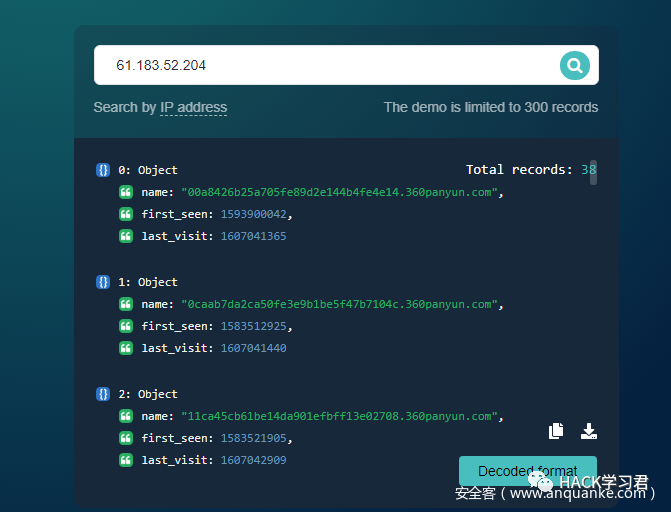Click the first_seen value 1583512925

pyautogui.click(x=254, y=326)
